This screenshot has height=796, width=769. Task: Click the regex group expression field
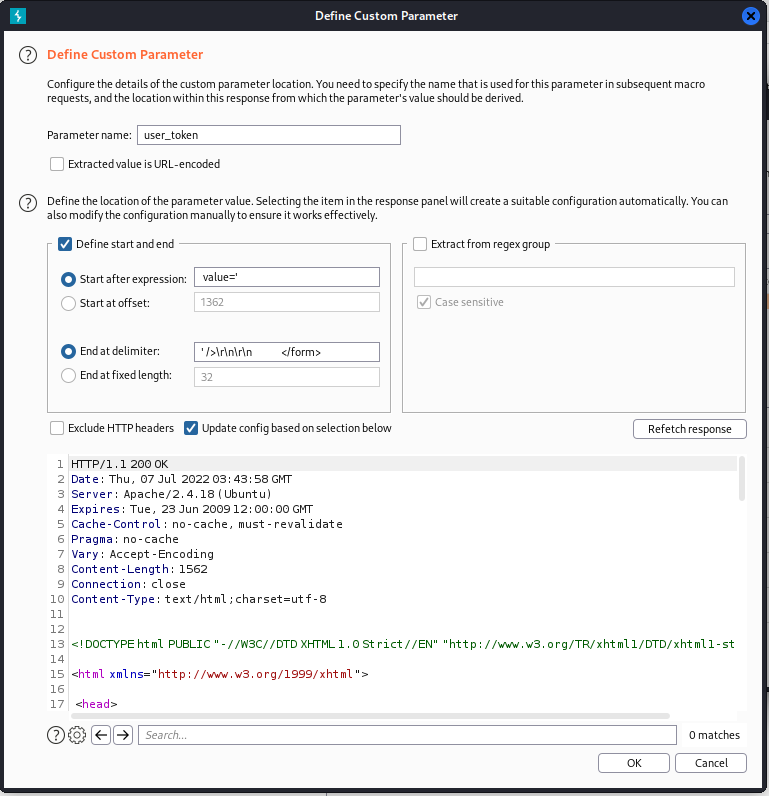574,277
